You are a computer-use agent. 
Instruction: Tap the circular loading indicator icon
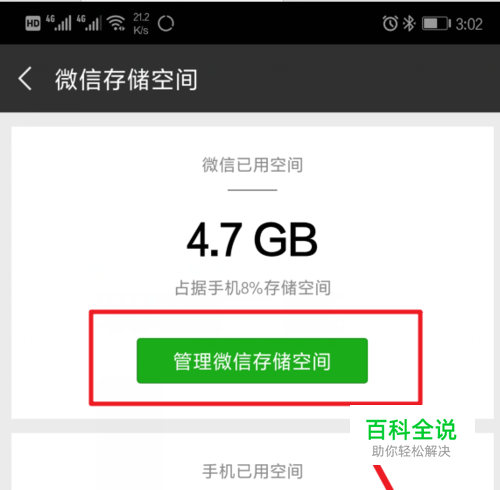166,24
